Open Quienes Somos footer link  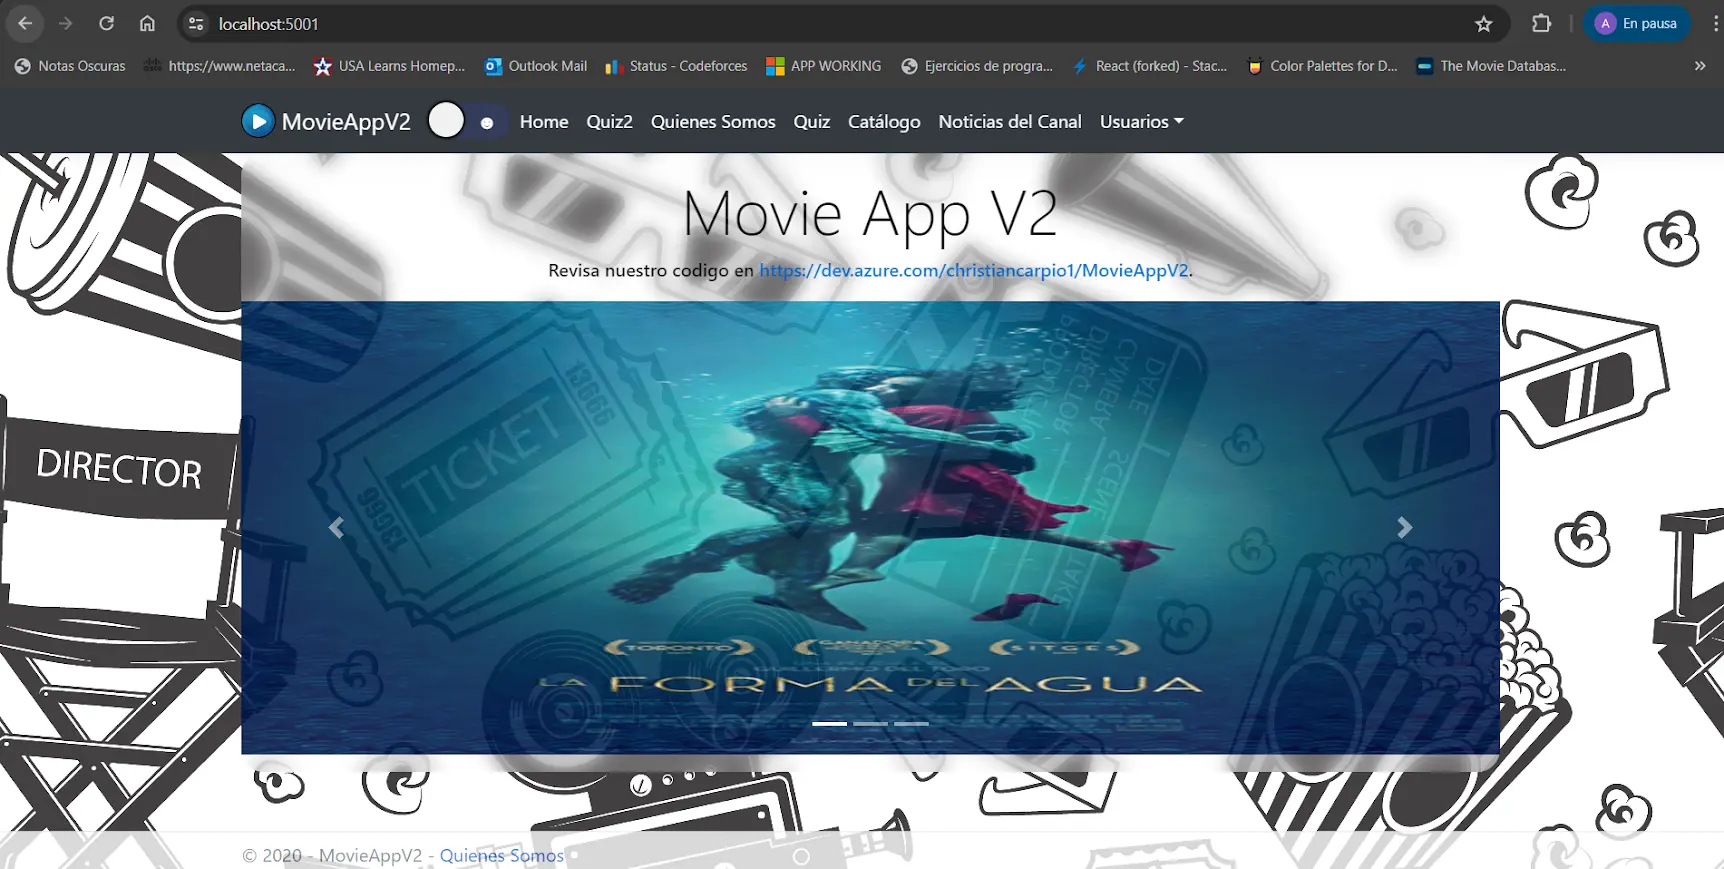pyautogui.click(x=502, y=856)
